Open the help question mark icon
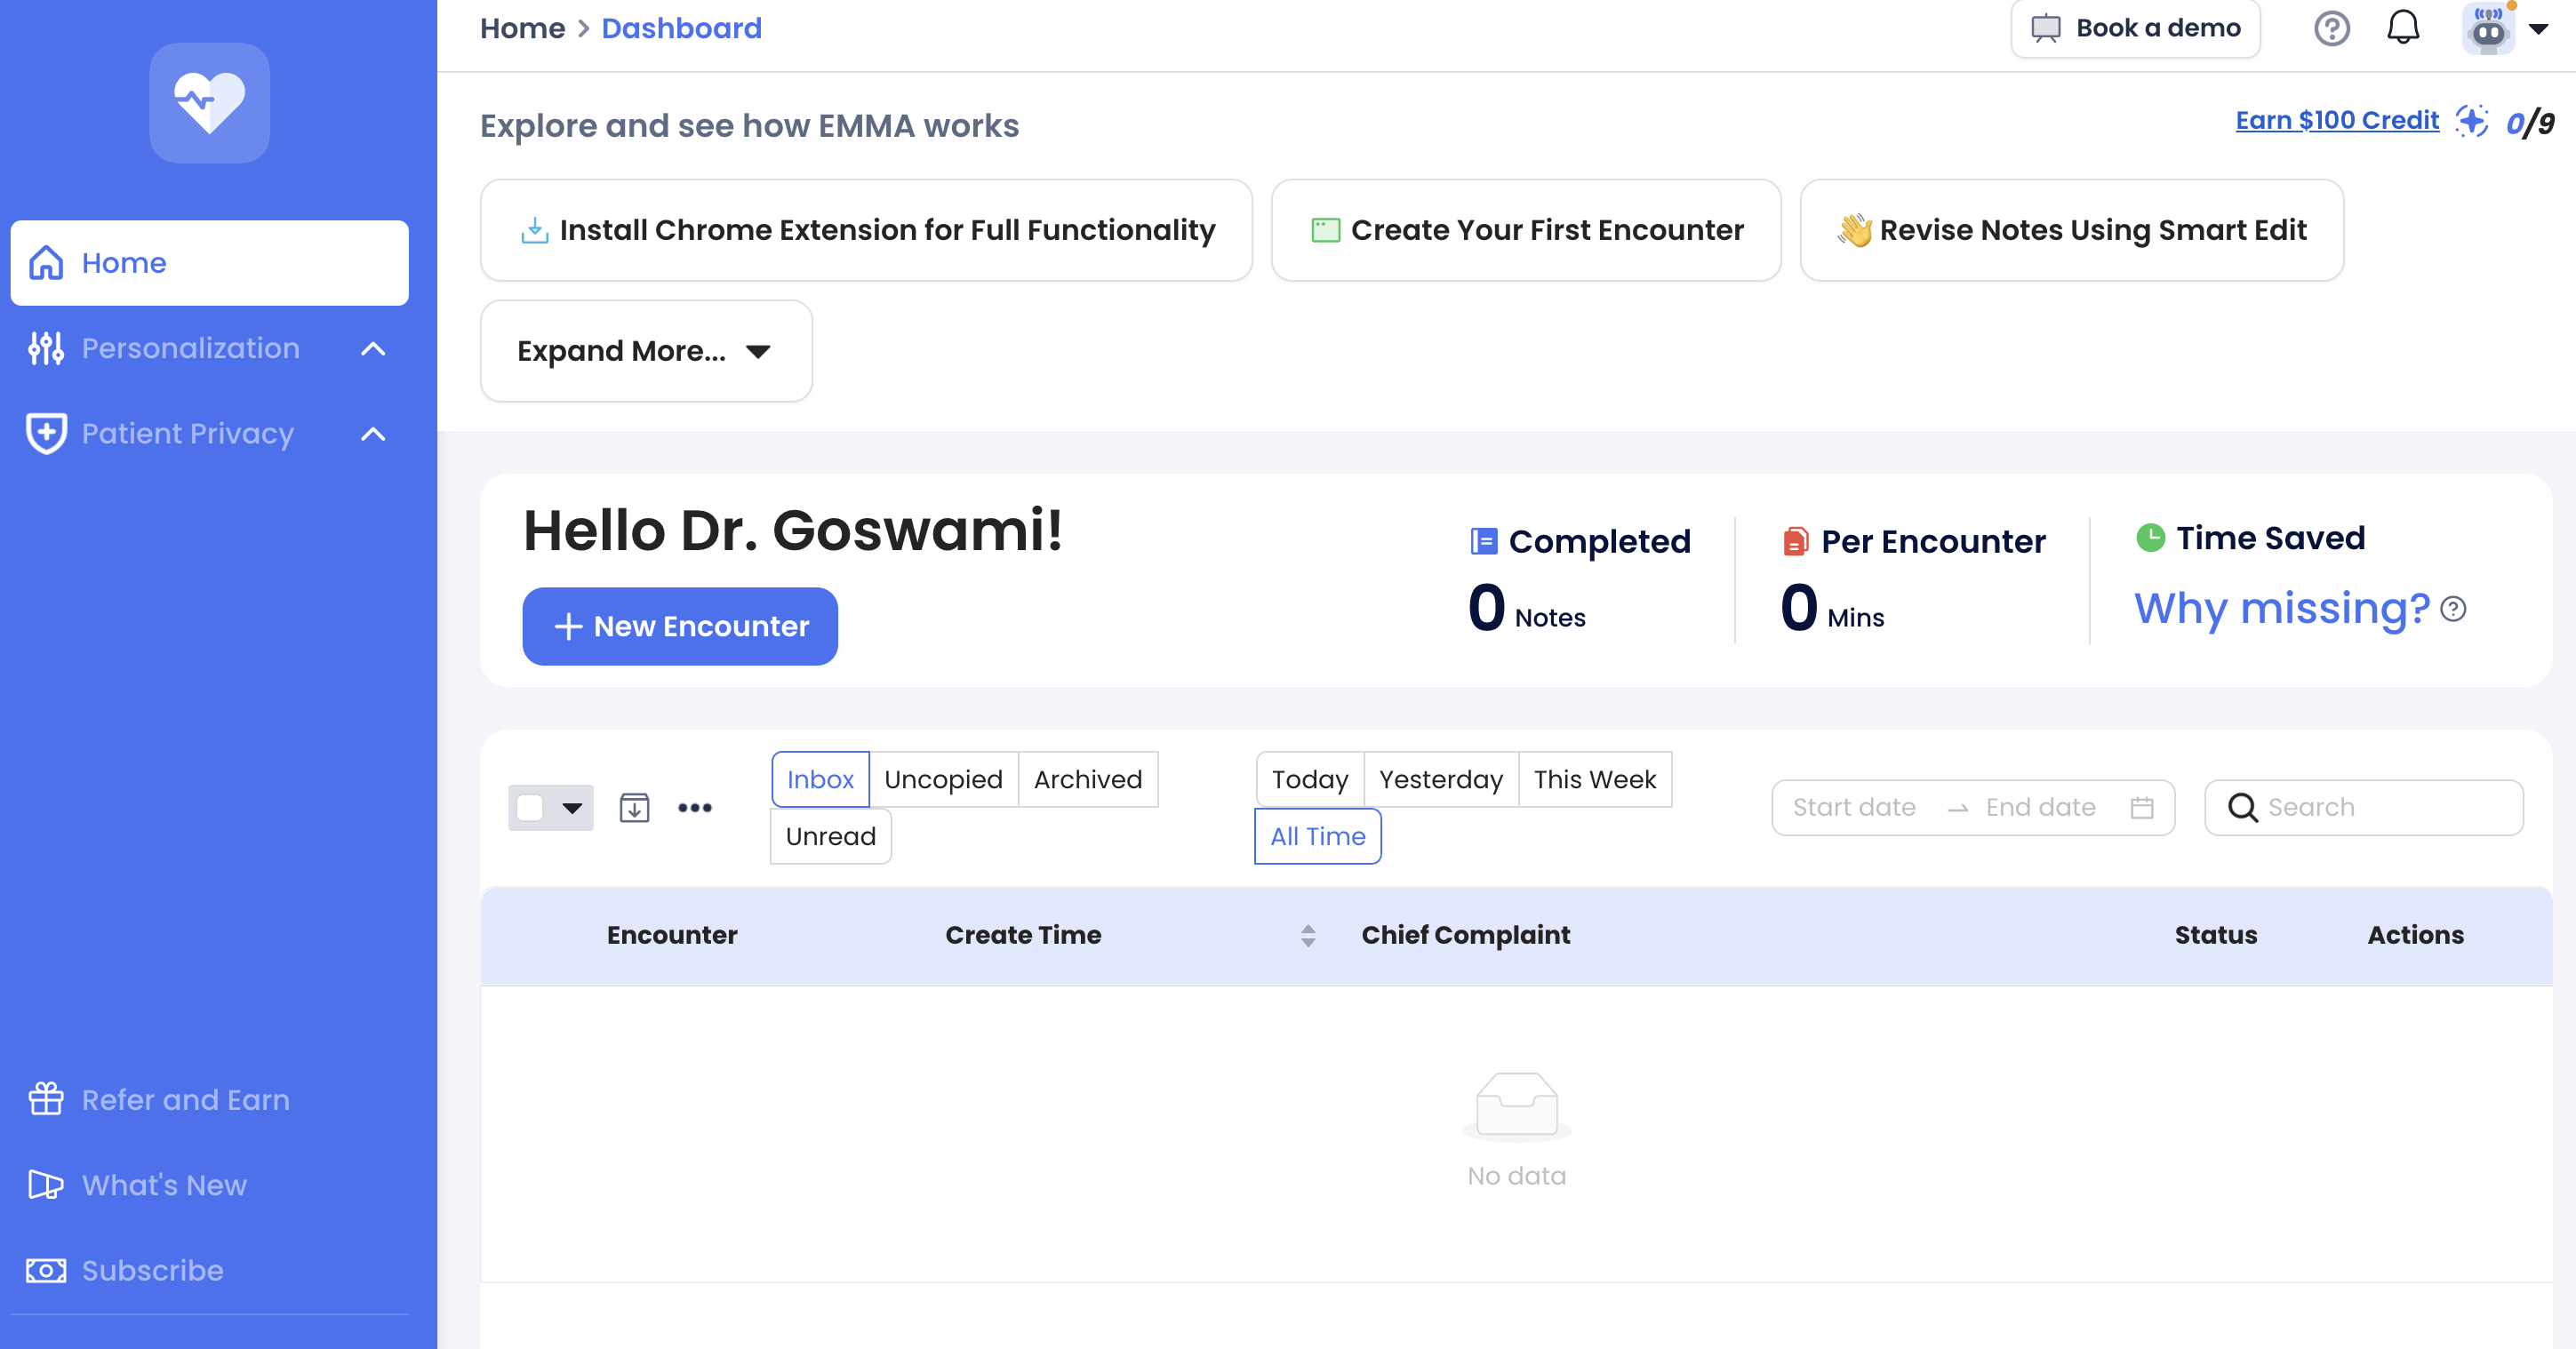This screenshot has width=2576, height=1349. [2331, 28]
